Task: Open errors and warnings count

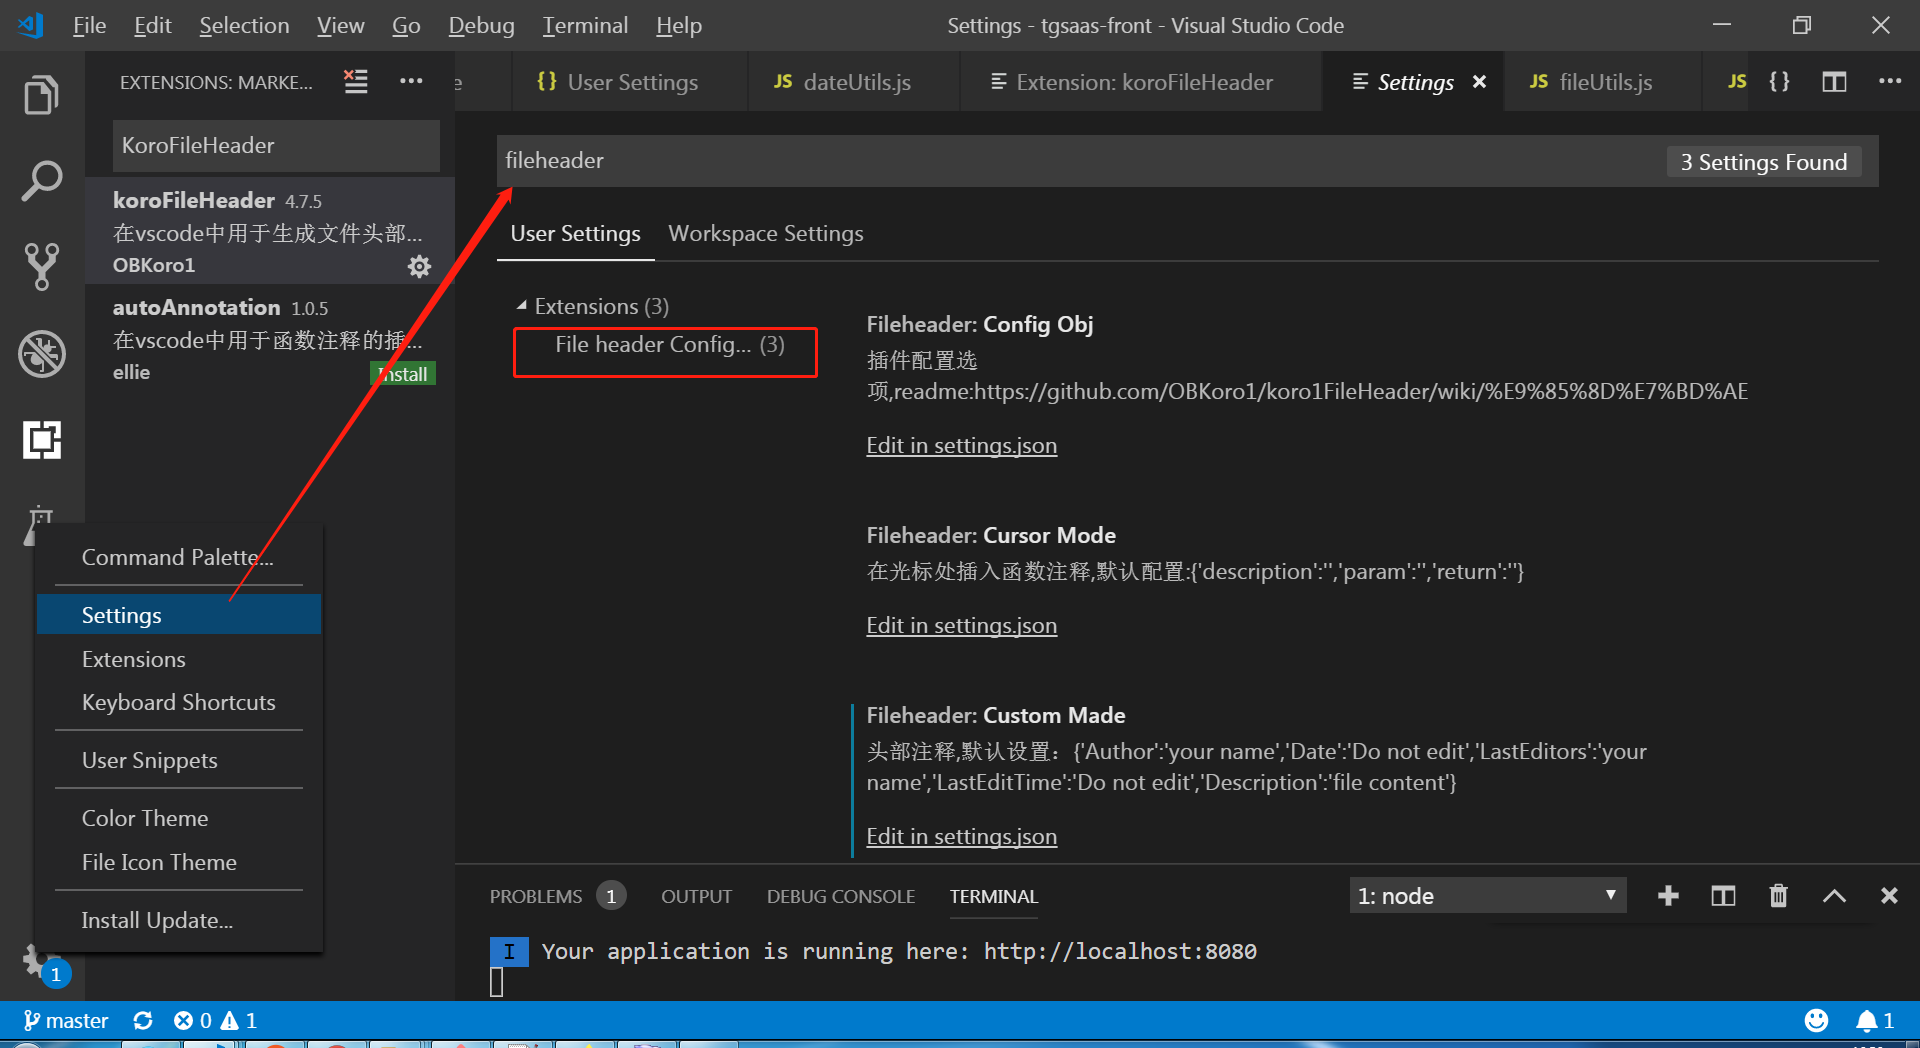Action: [215, 1020]
